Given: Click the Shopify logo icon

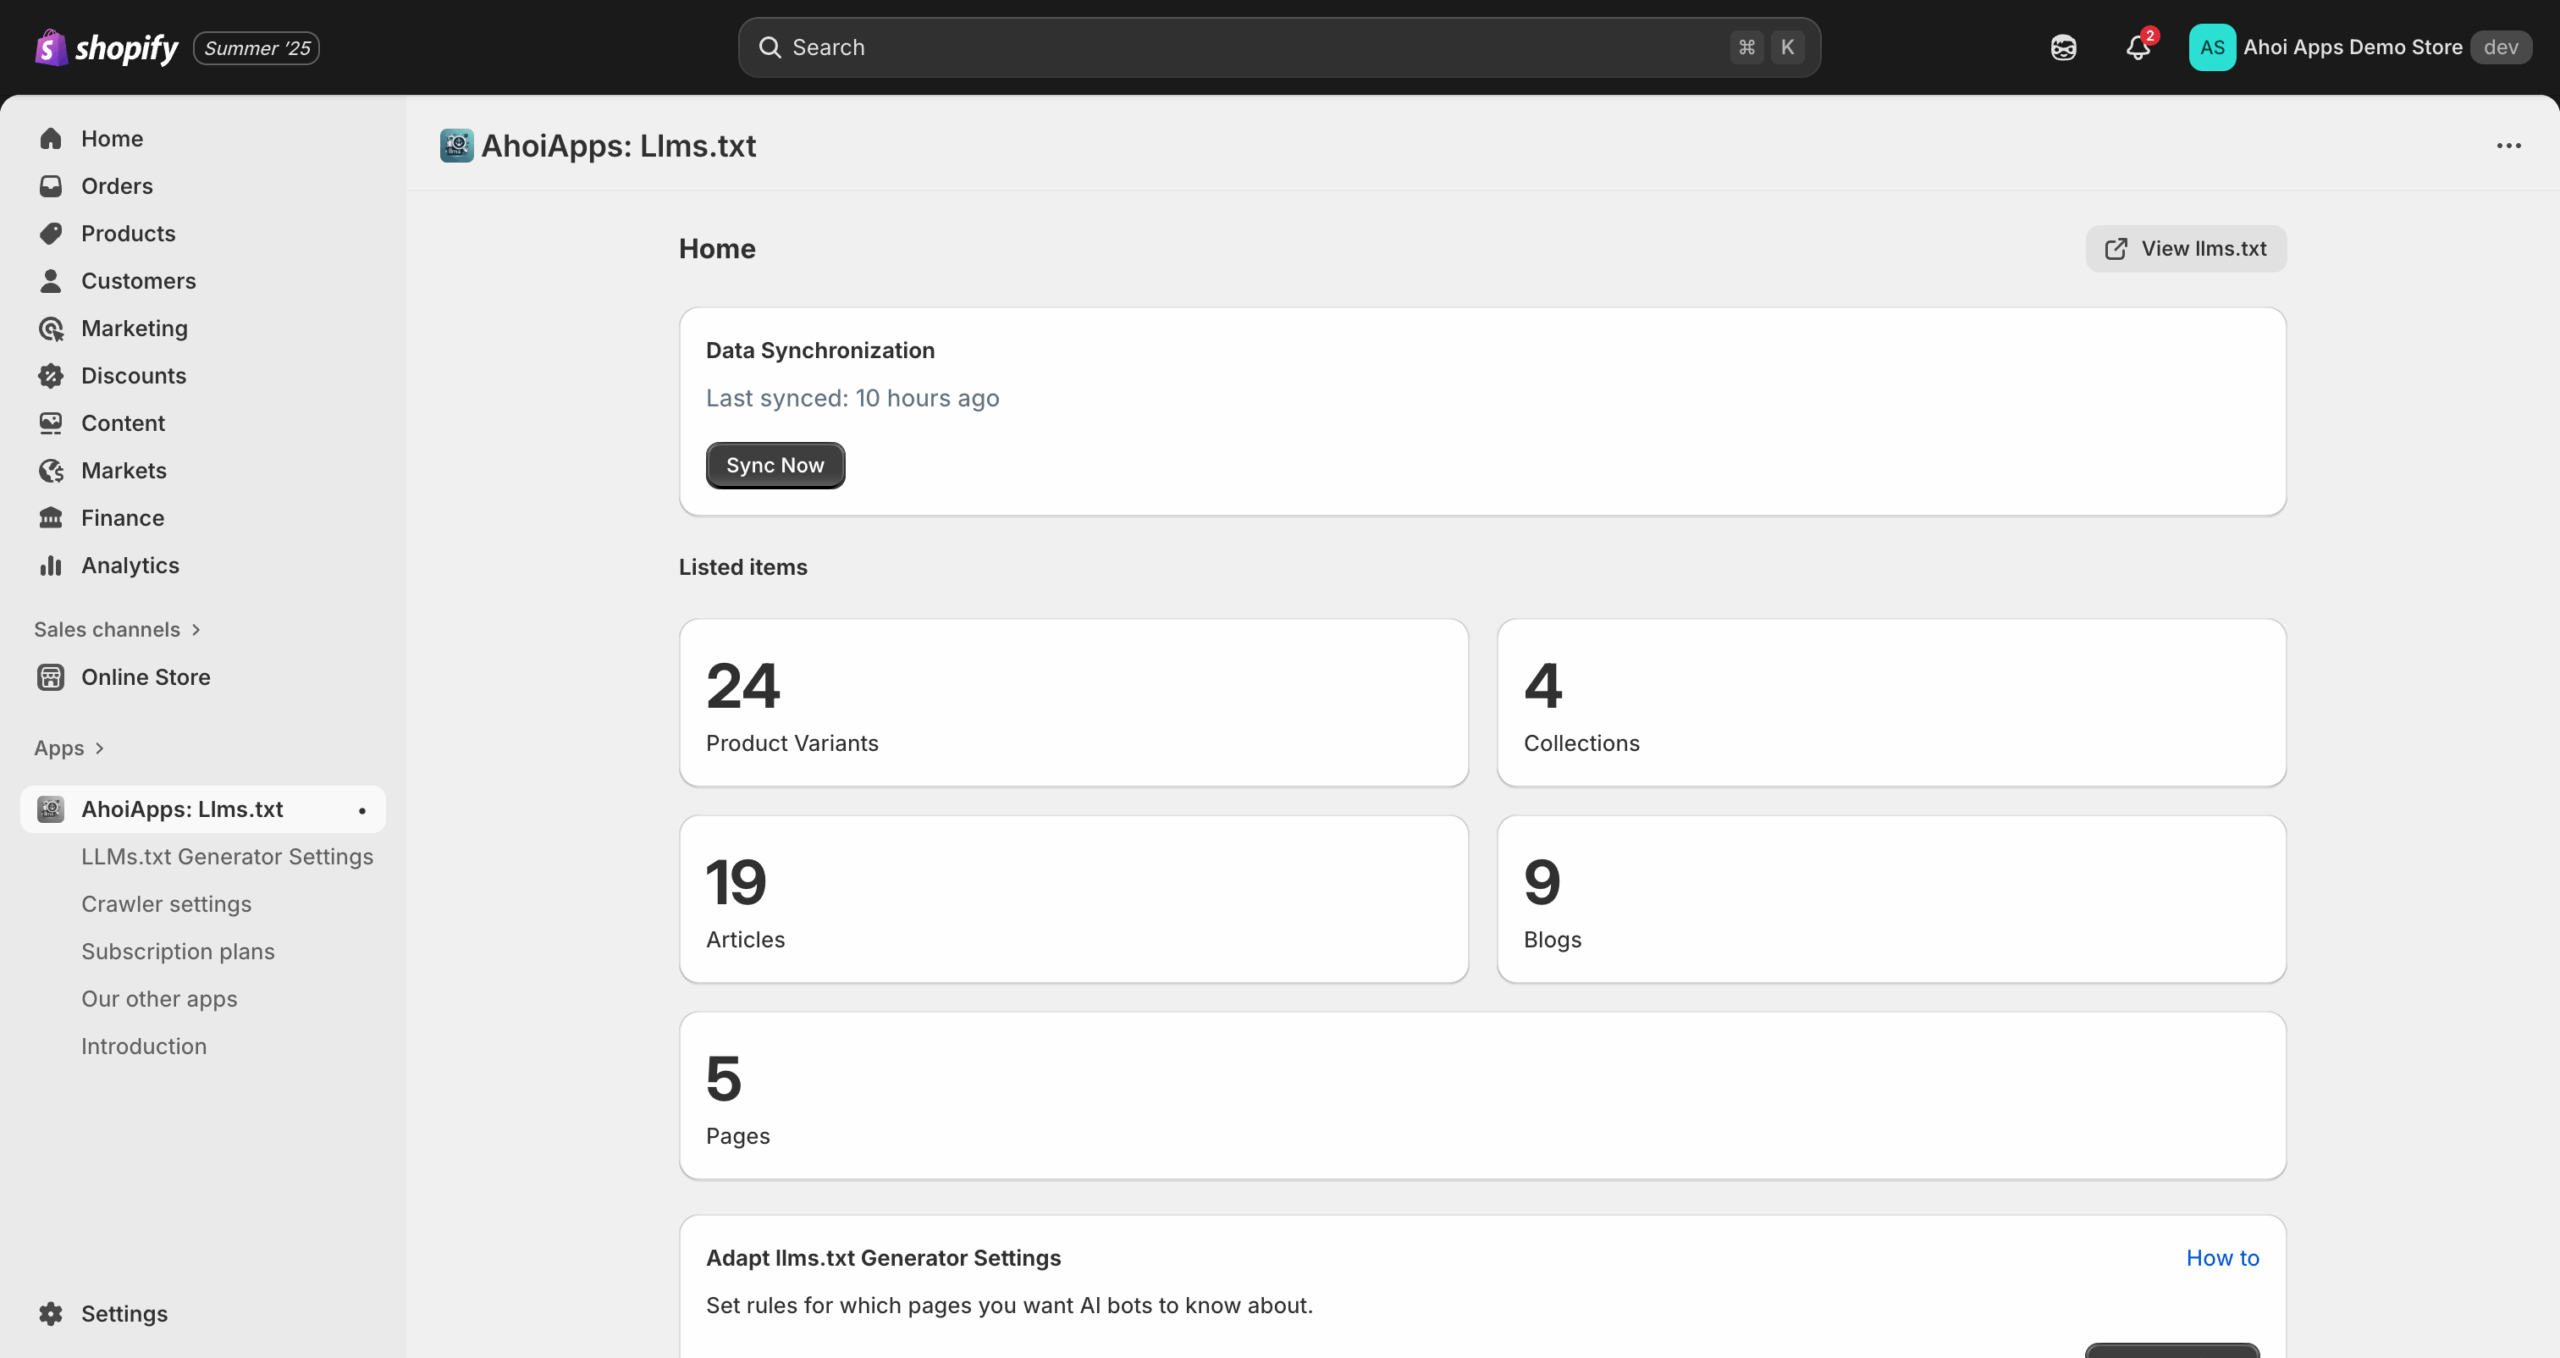Looking at the screenshot, I should (51, 47).
